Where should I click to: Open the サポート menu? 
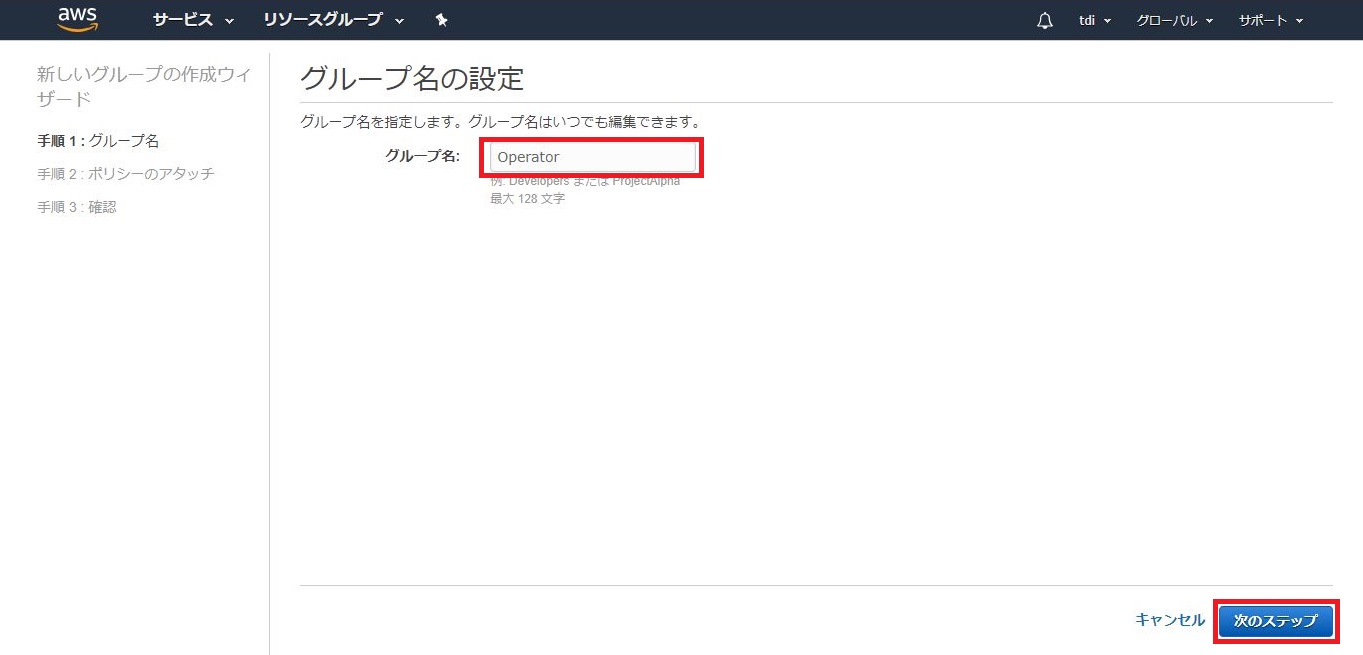1270,21
